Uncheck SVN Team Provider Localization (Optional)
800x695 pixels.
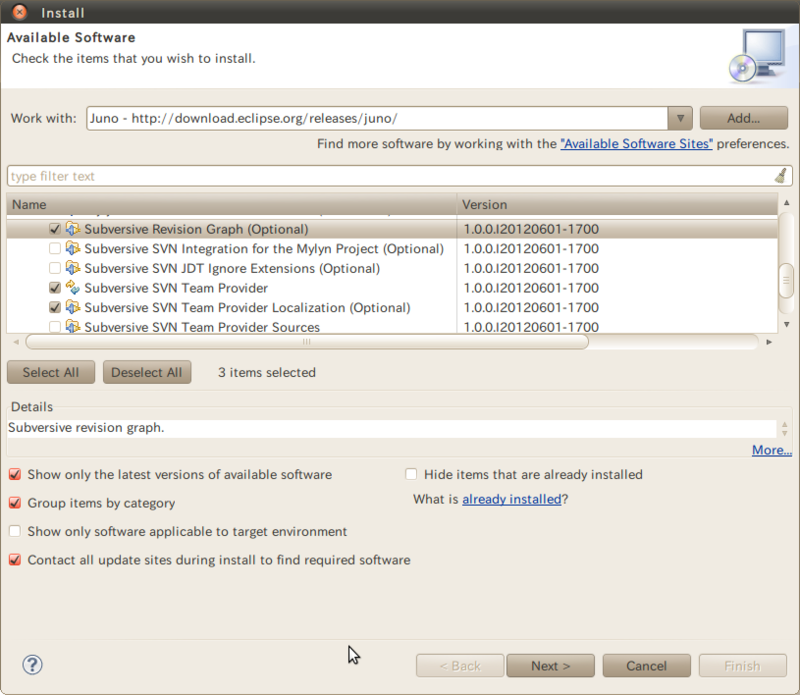click(x=55, y=307)
